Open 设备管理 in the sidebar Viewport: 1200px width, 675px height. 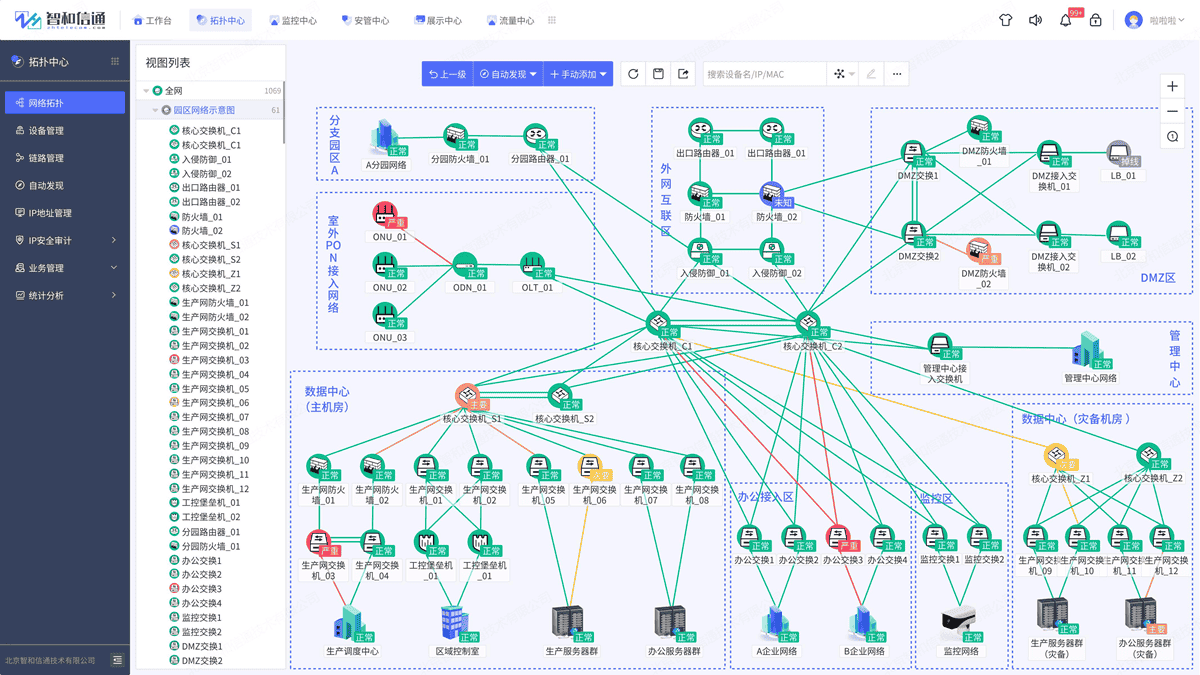[46, 130]
